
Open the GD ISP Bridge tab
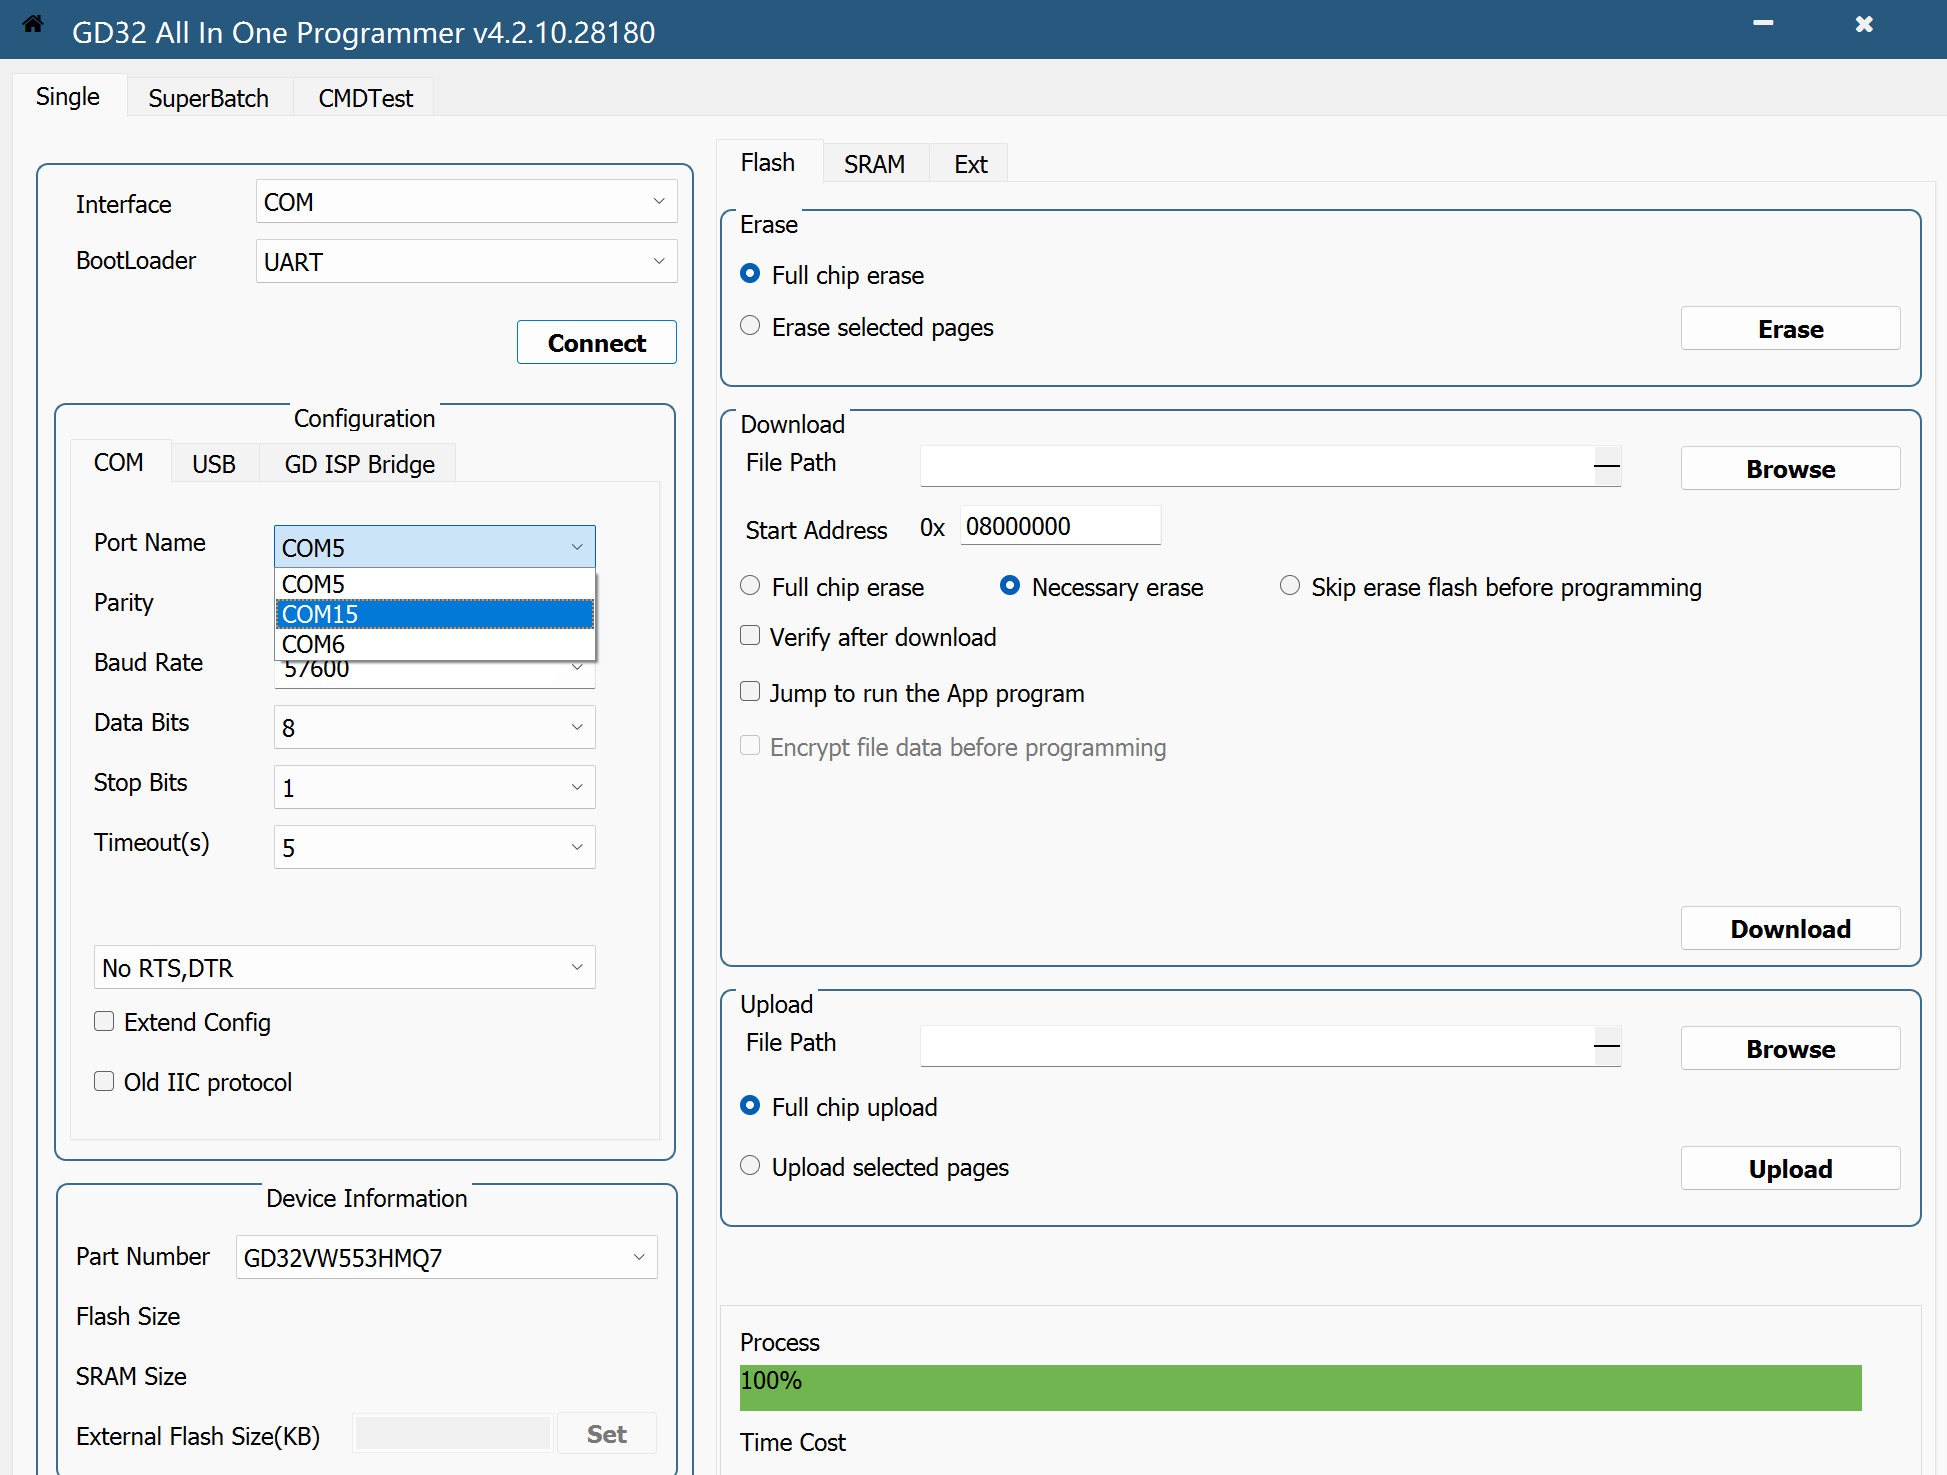pos(360,464)
